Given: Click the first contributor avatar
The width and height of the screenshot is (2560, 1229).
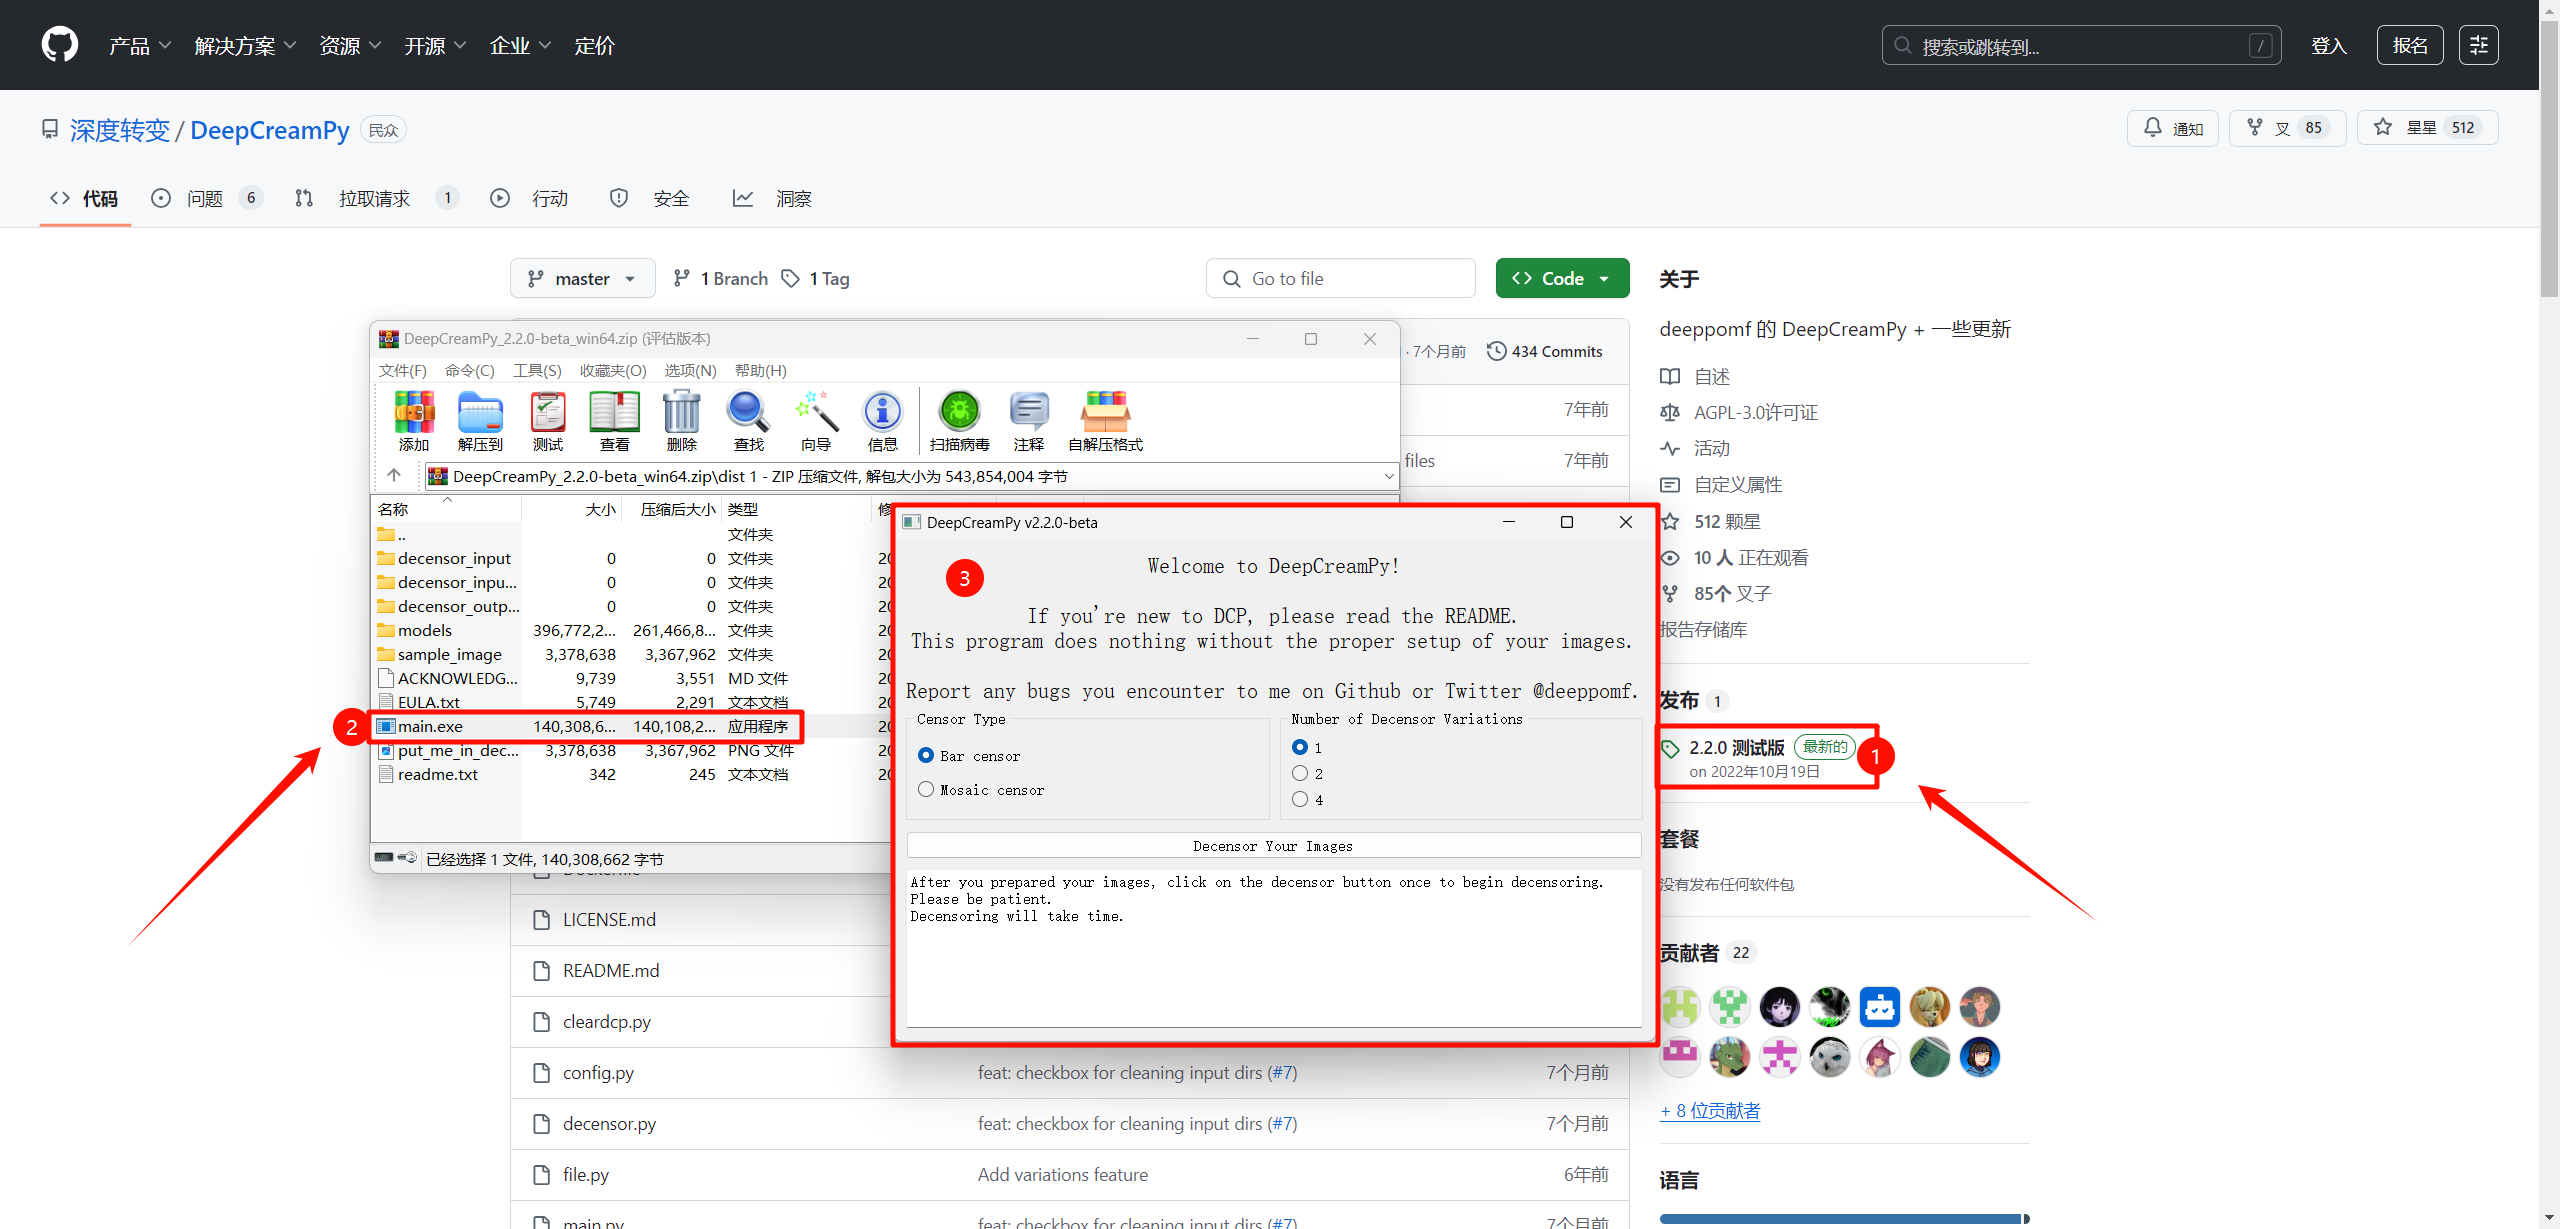Looking at the screenshot, I should click(x=1680, y=1007).
